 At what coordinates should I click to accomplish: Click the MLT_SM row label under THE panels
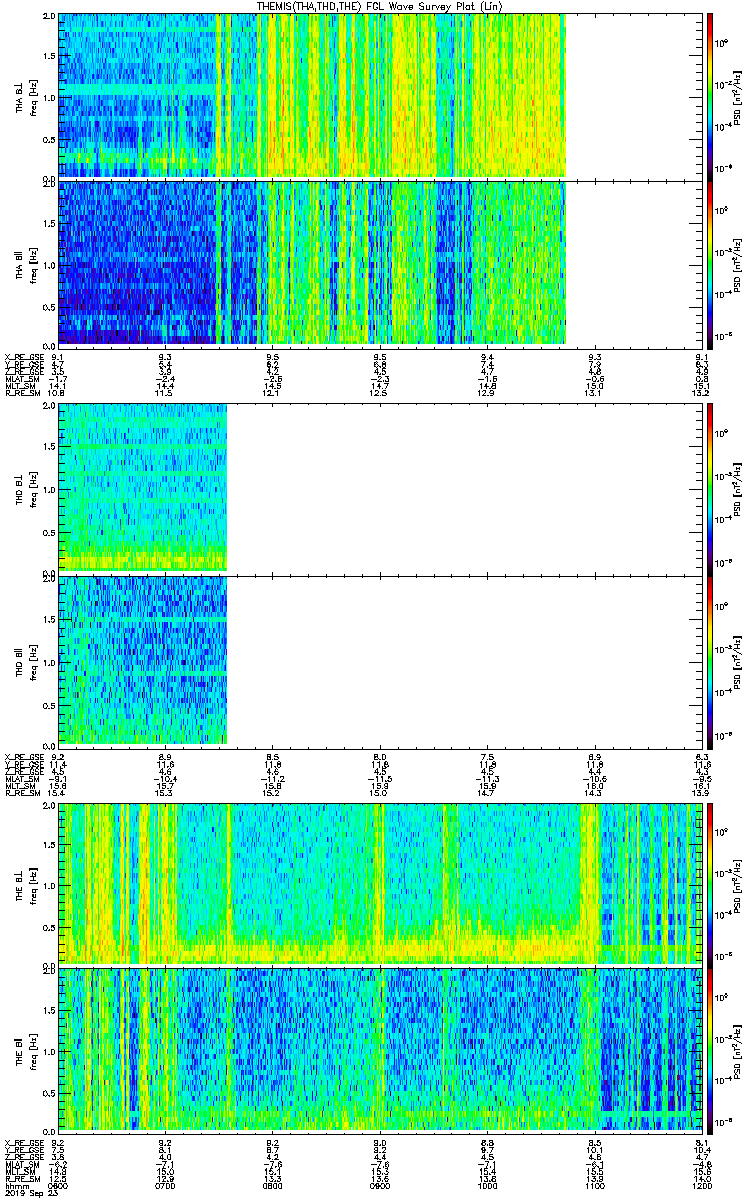click(x=18, y=1171)
